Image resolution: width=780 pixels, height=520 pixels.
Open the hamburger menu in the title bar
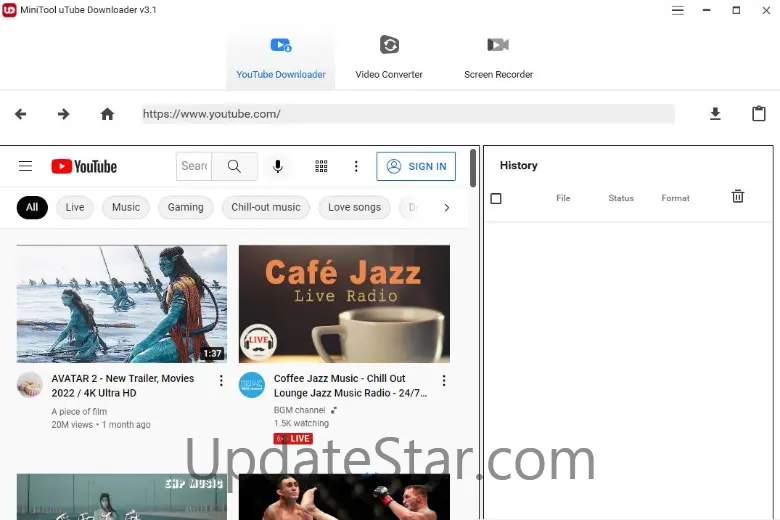(678, 10)
